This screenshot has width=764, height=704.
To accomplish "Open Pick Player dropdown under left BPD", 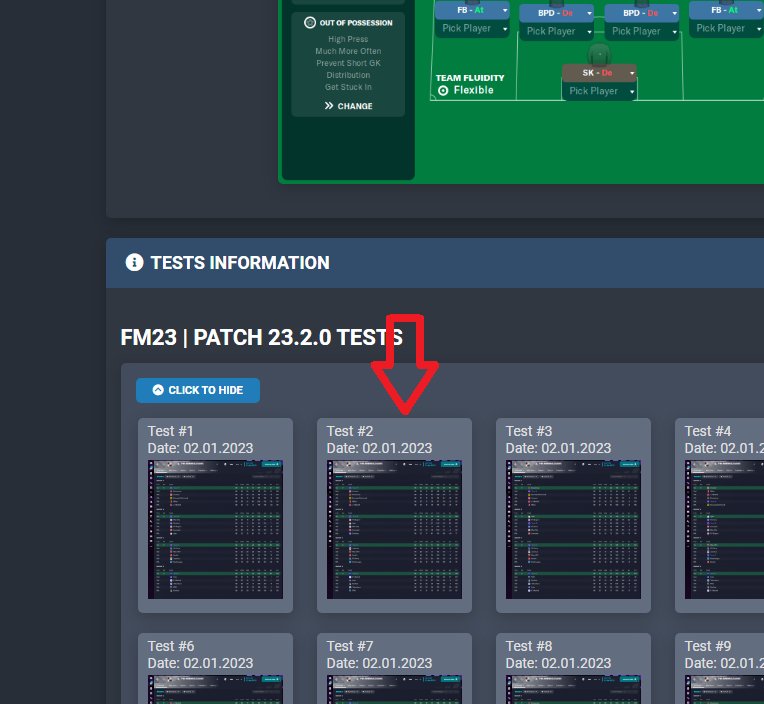I will click(x=556, y=31).
